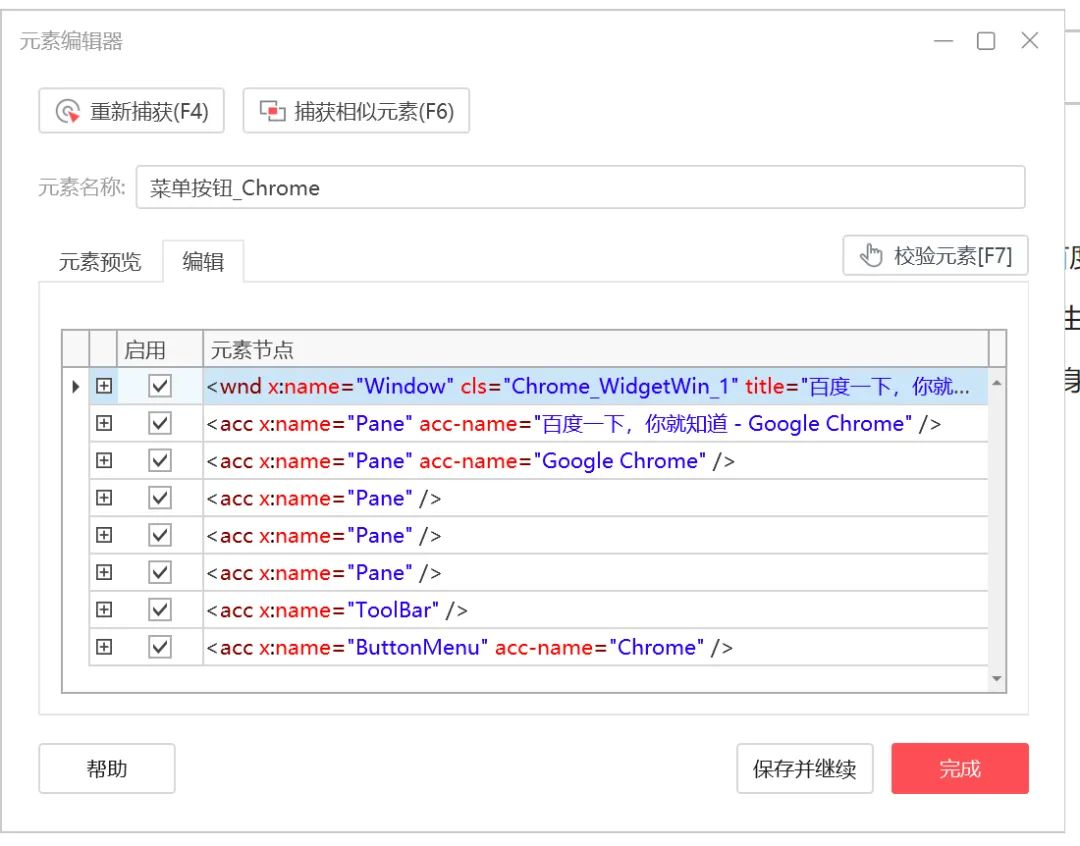This screenshot has width=1080, height=846.
Task: Select the 编辑 tab
Action: pos(203,263)
